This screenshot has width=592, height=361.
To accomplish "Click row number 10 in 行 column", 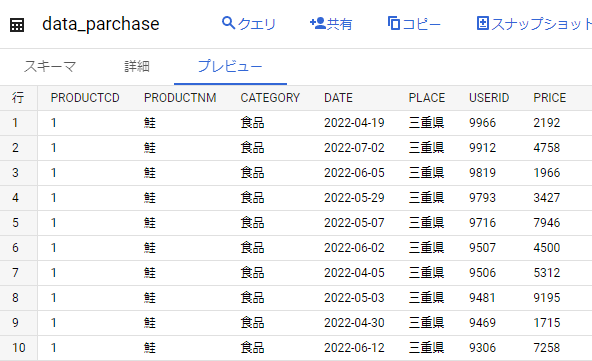I will pyautogui.click(x=18, y=348).
